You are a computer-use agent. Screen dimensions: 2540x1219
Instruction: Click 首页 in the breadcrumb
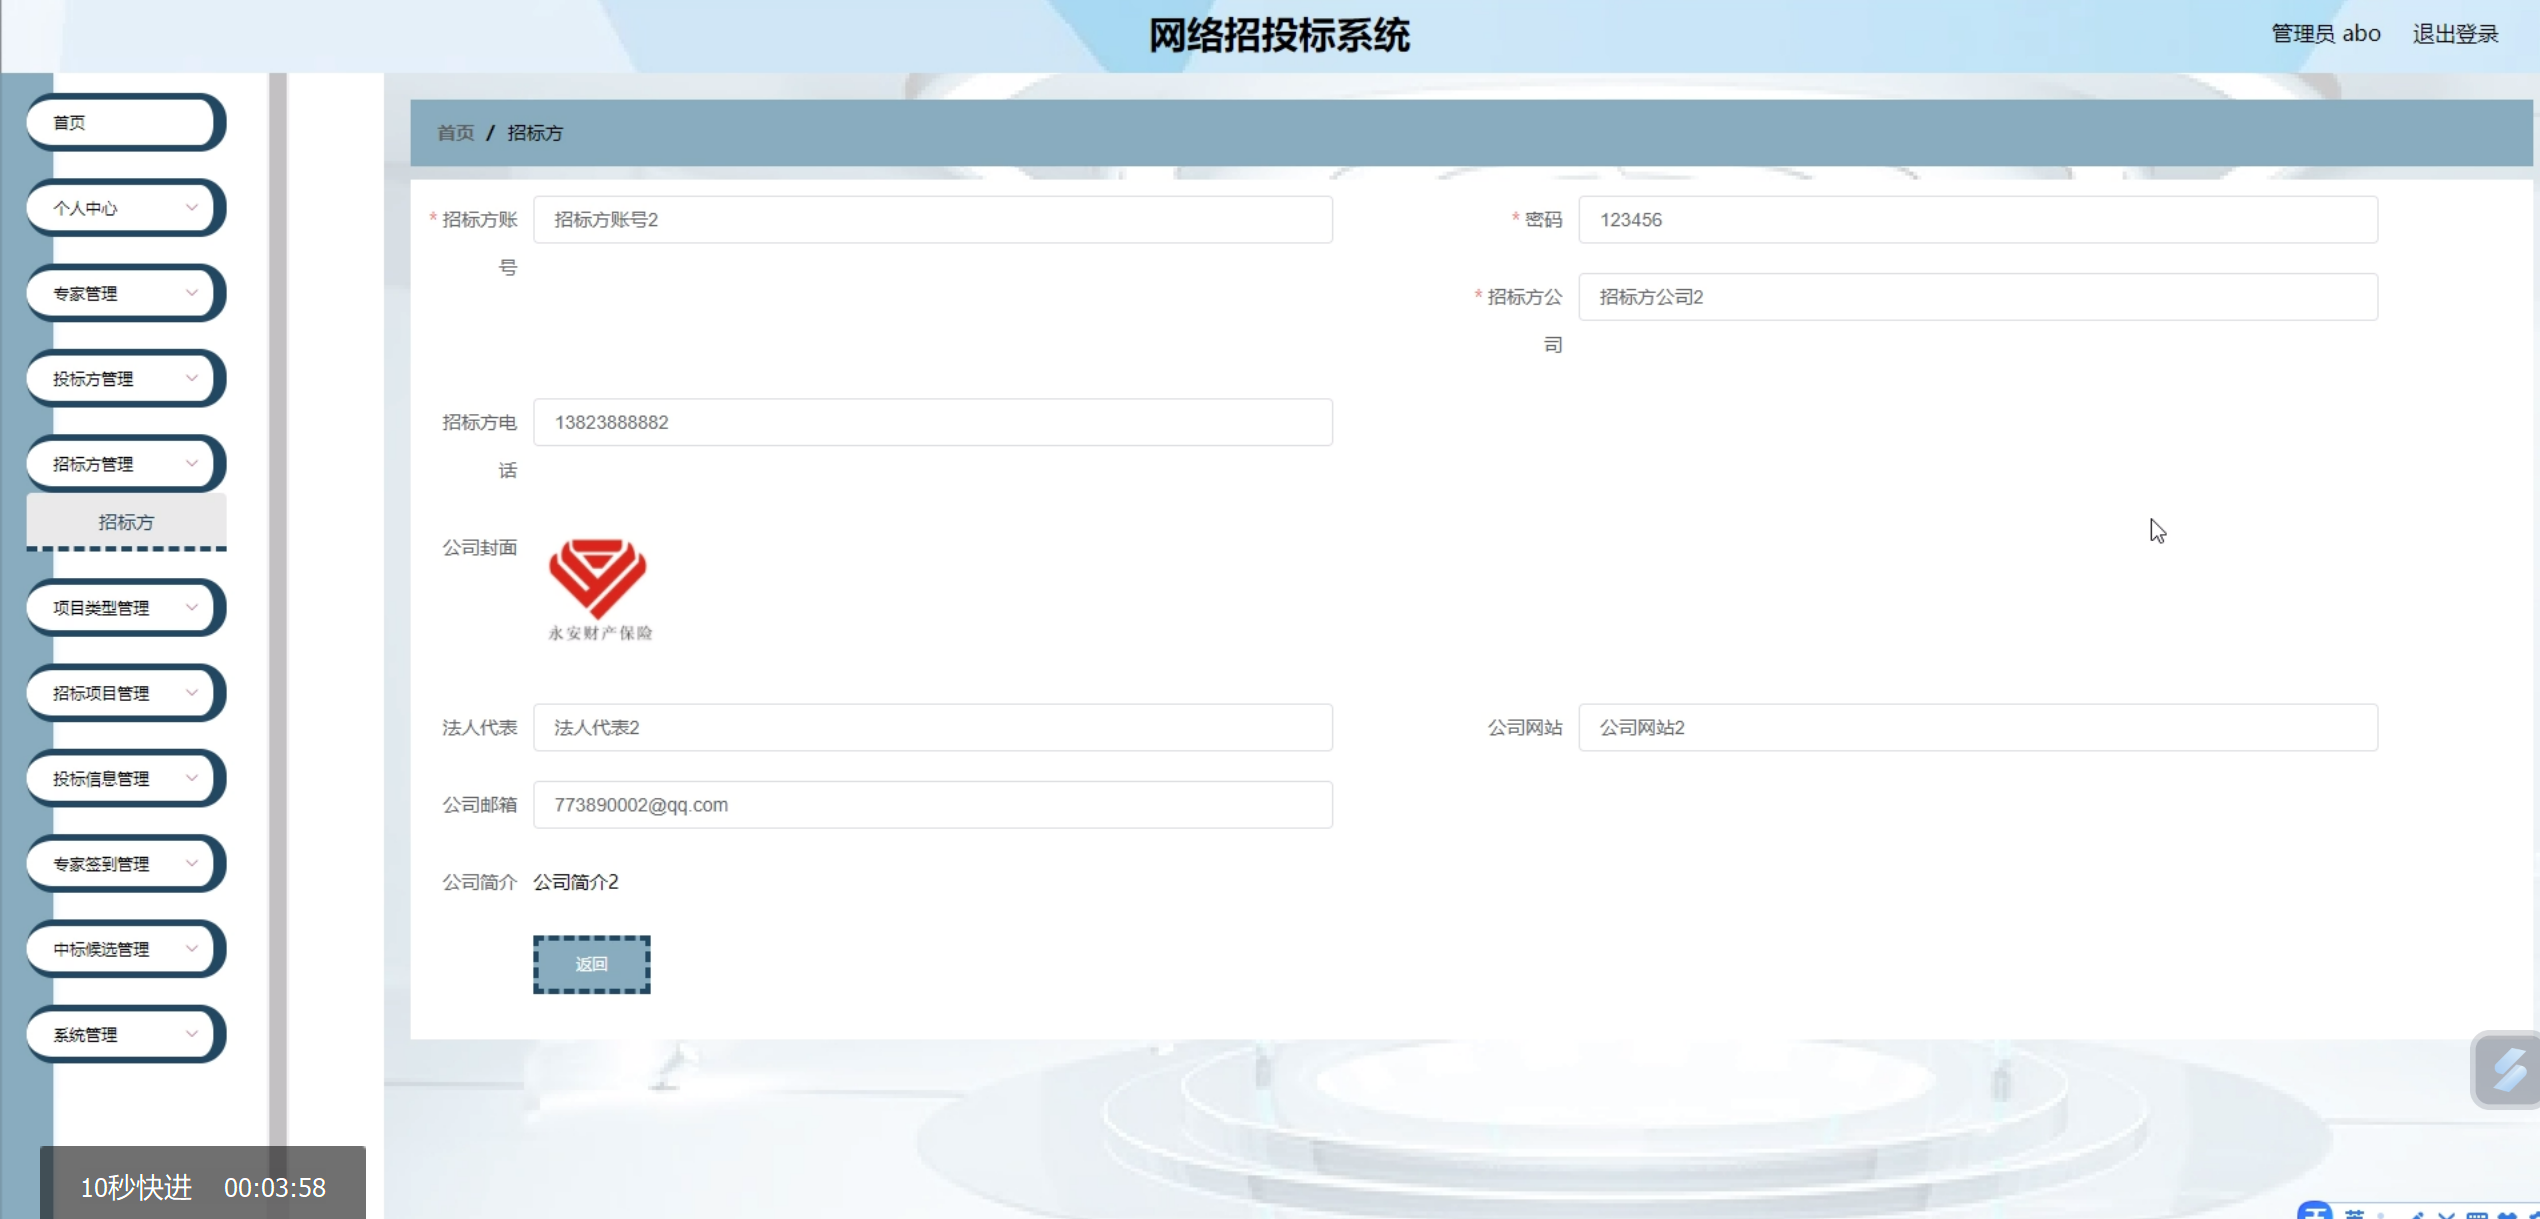point(455,132)
